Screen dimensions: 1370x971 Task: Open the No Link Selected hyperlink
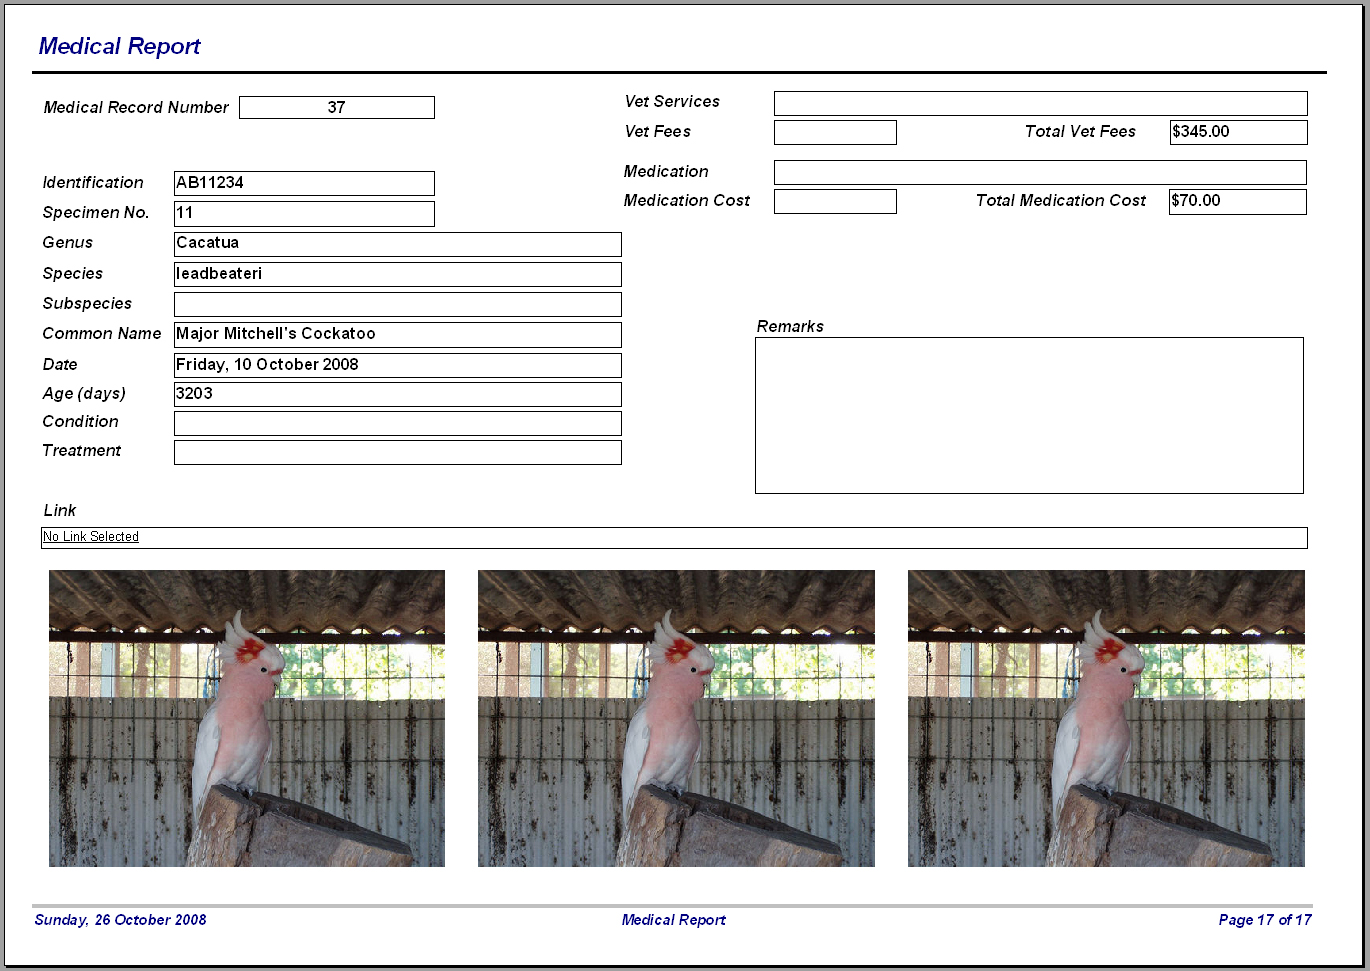pyautogui.click(x=91, y=537)
